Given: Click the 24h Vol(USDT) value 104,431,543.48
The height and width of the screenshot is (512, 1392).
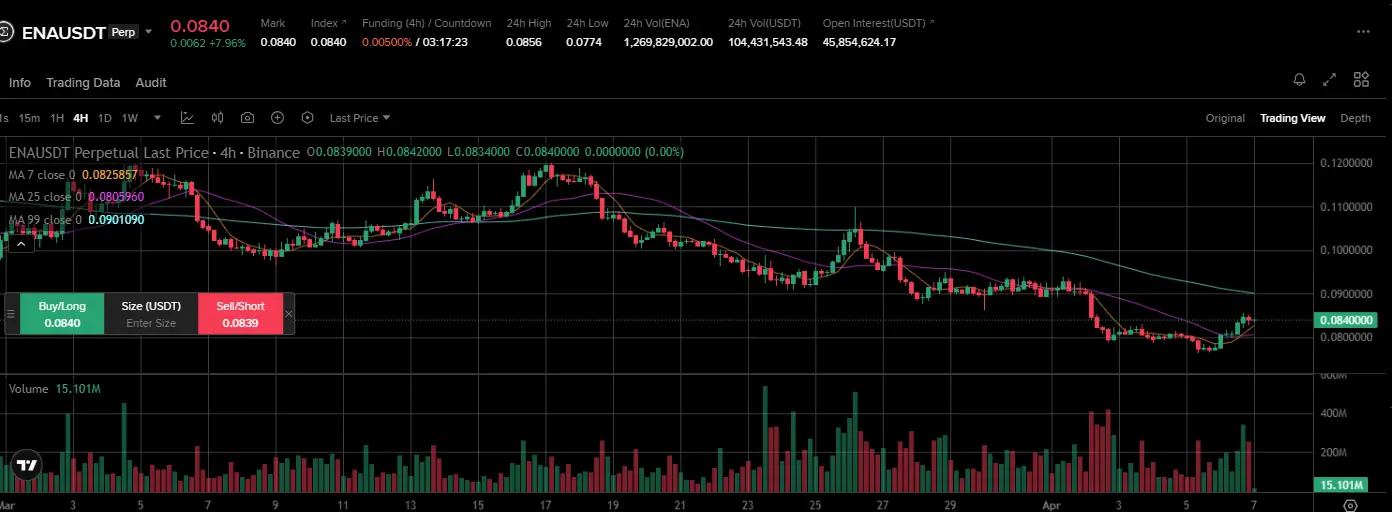Looking at the screenshot, I should (x=768, y=42).
